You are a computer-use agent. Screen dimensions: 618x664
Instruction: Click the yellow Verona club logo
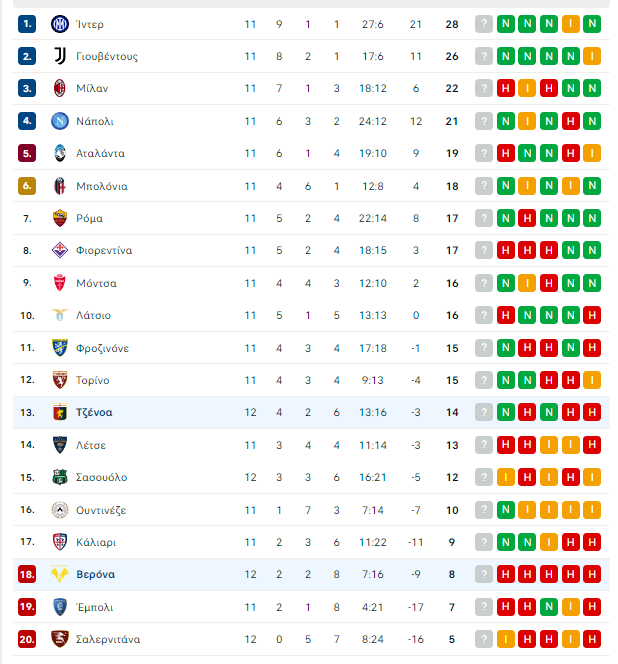pos(60,574)
